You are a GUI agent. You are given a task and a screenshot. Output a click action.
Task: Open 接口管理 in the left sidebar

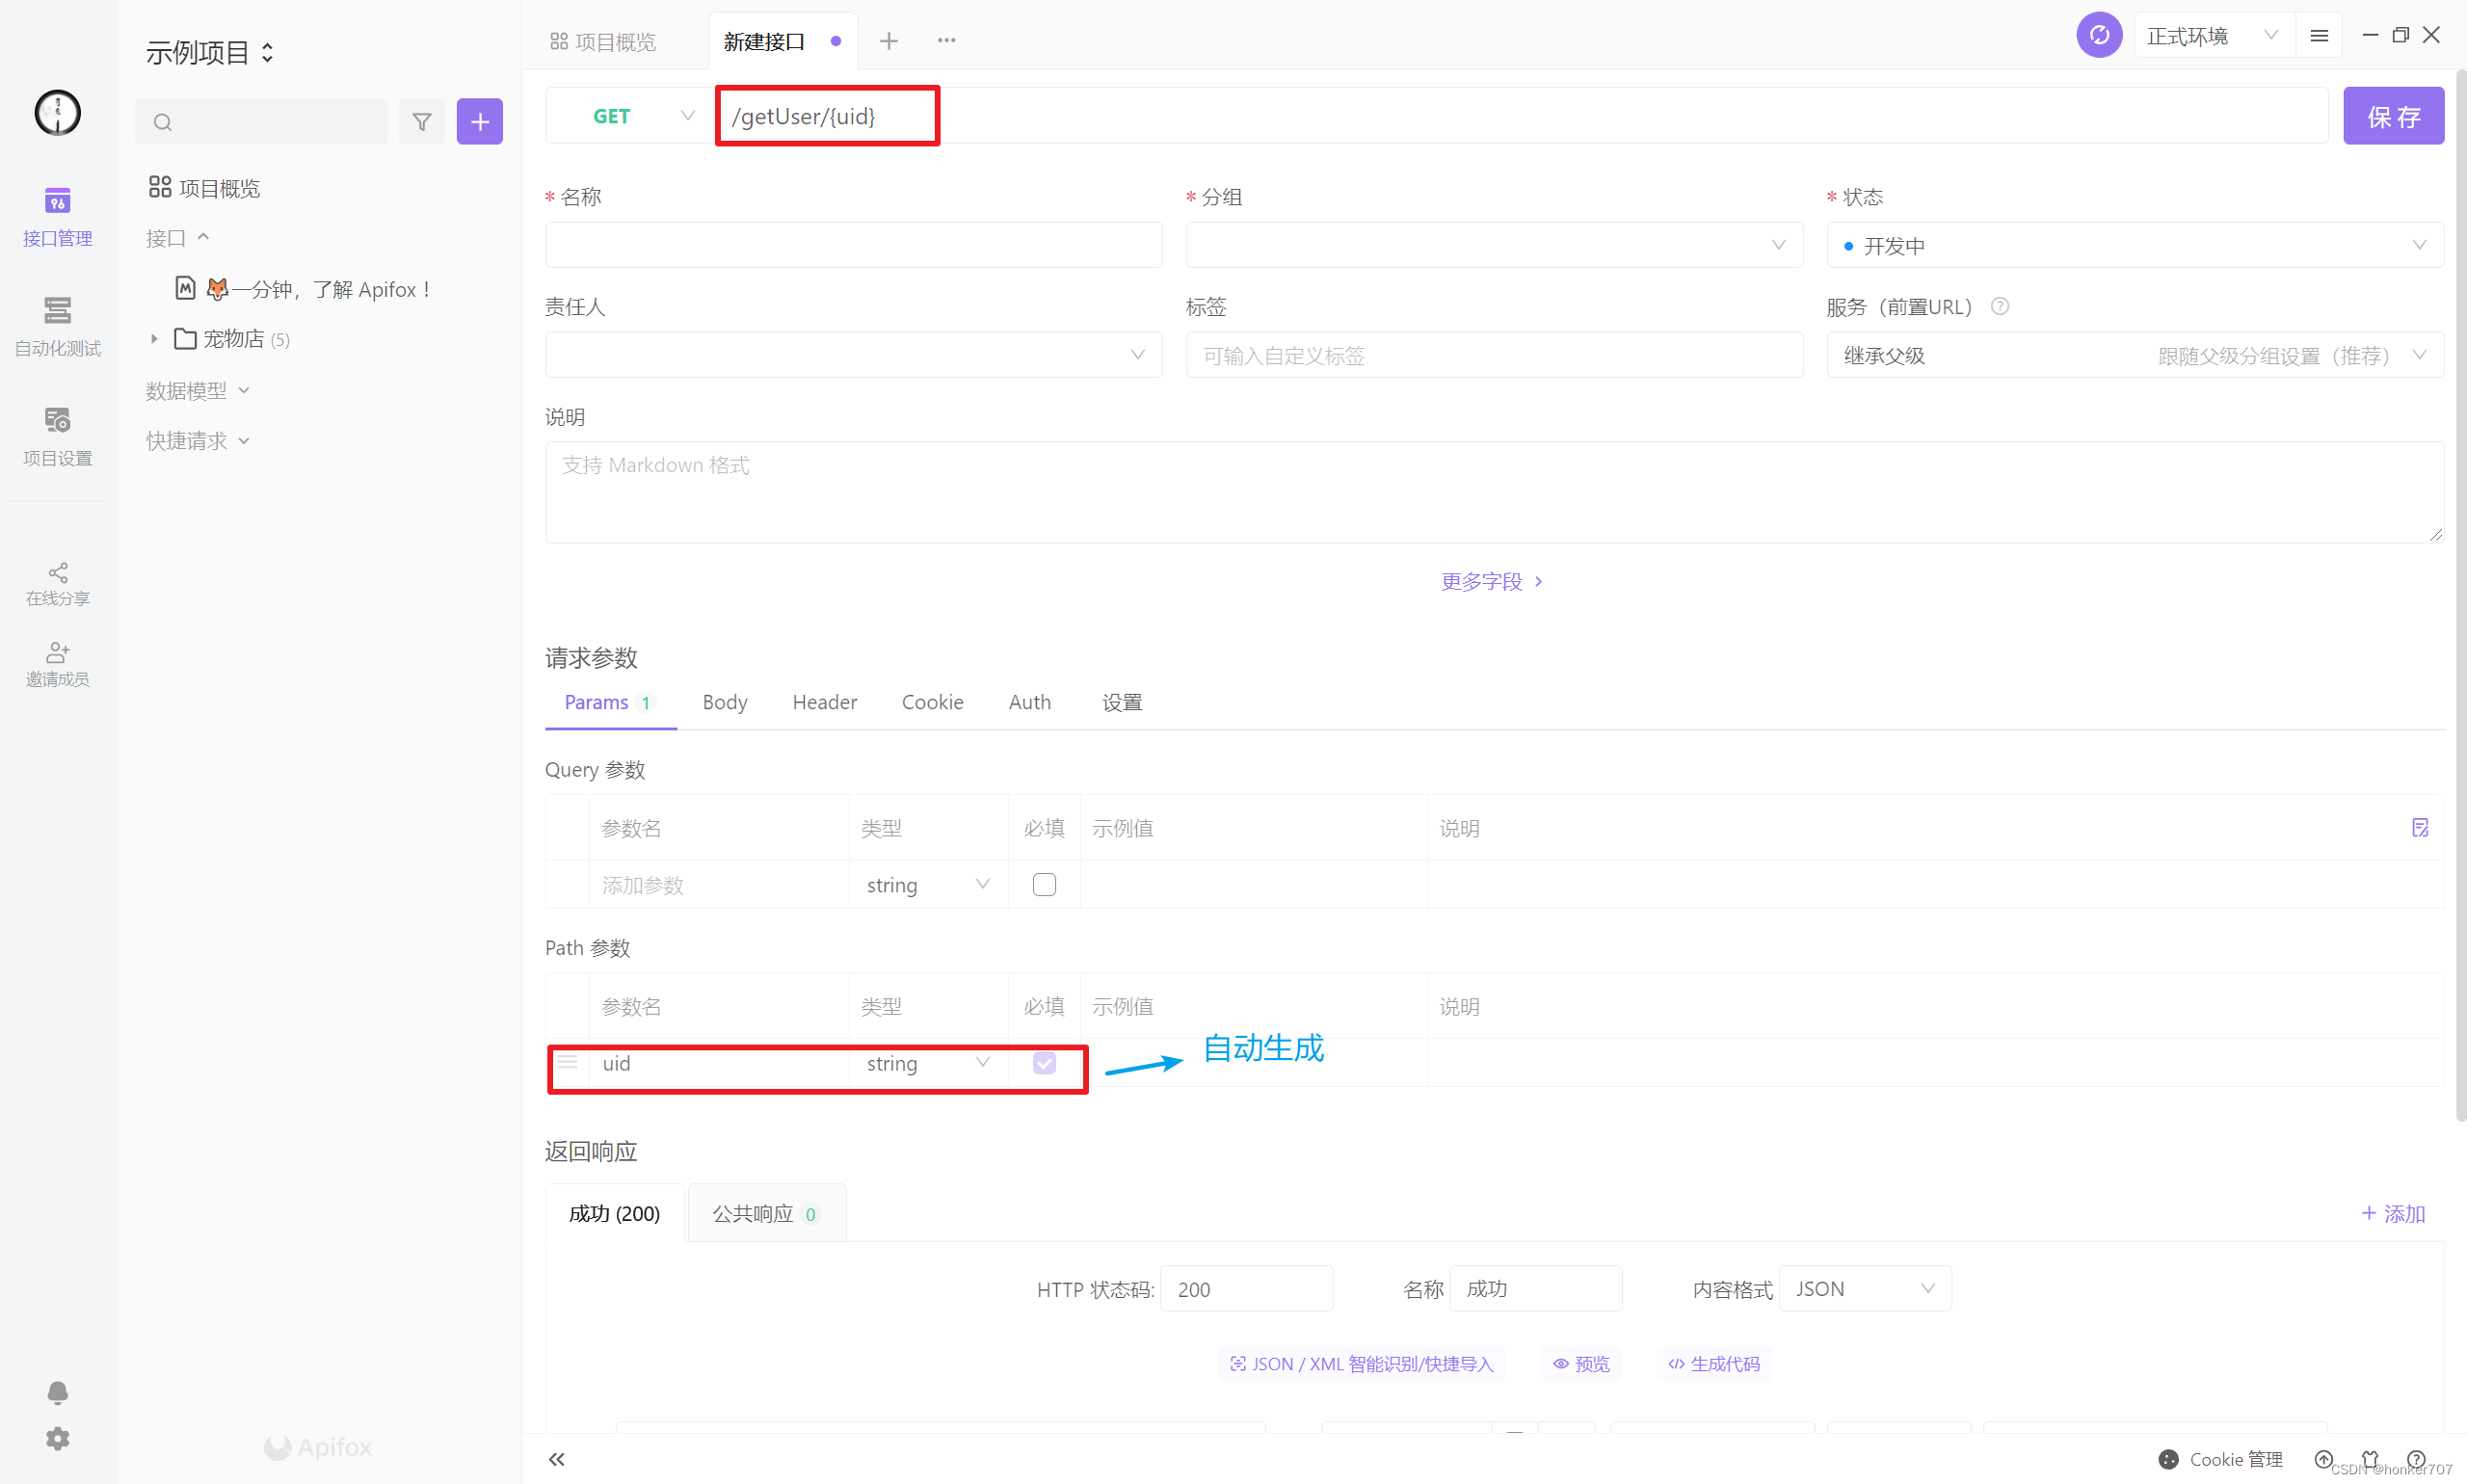[57, 216]
